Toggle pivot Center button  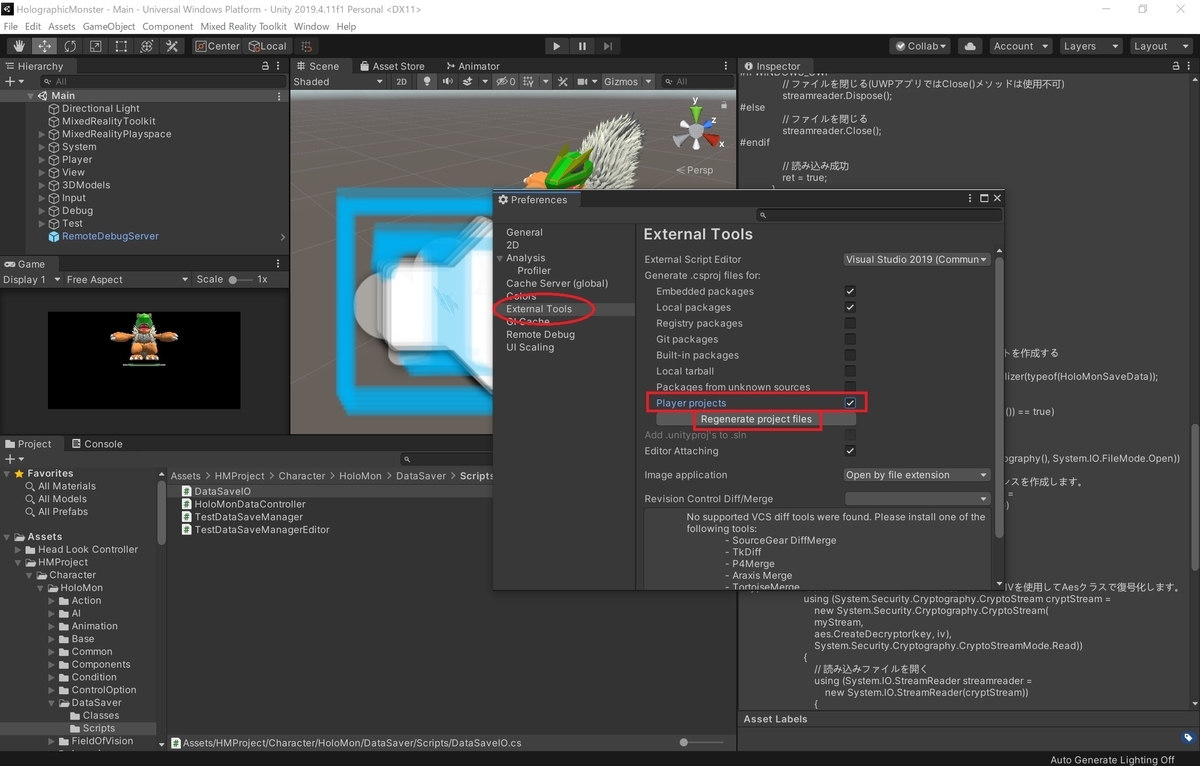coord(217,46)
